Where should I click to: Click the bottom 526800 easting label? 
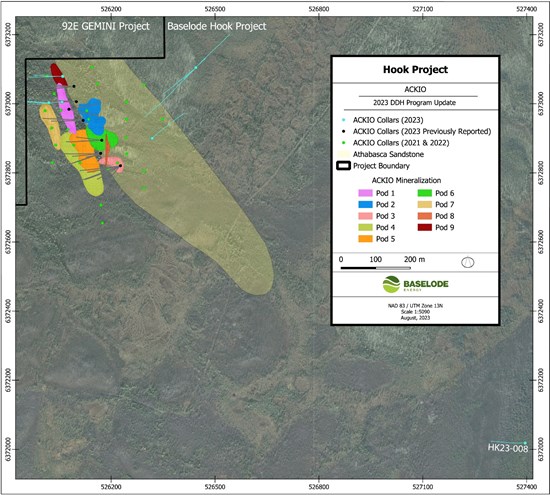(319, 487)
